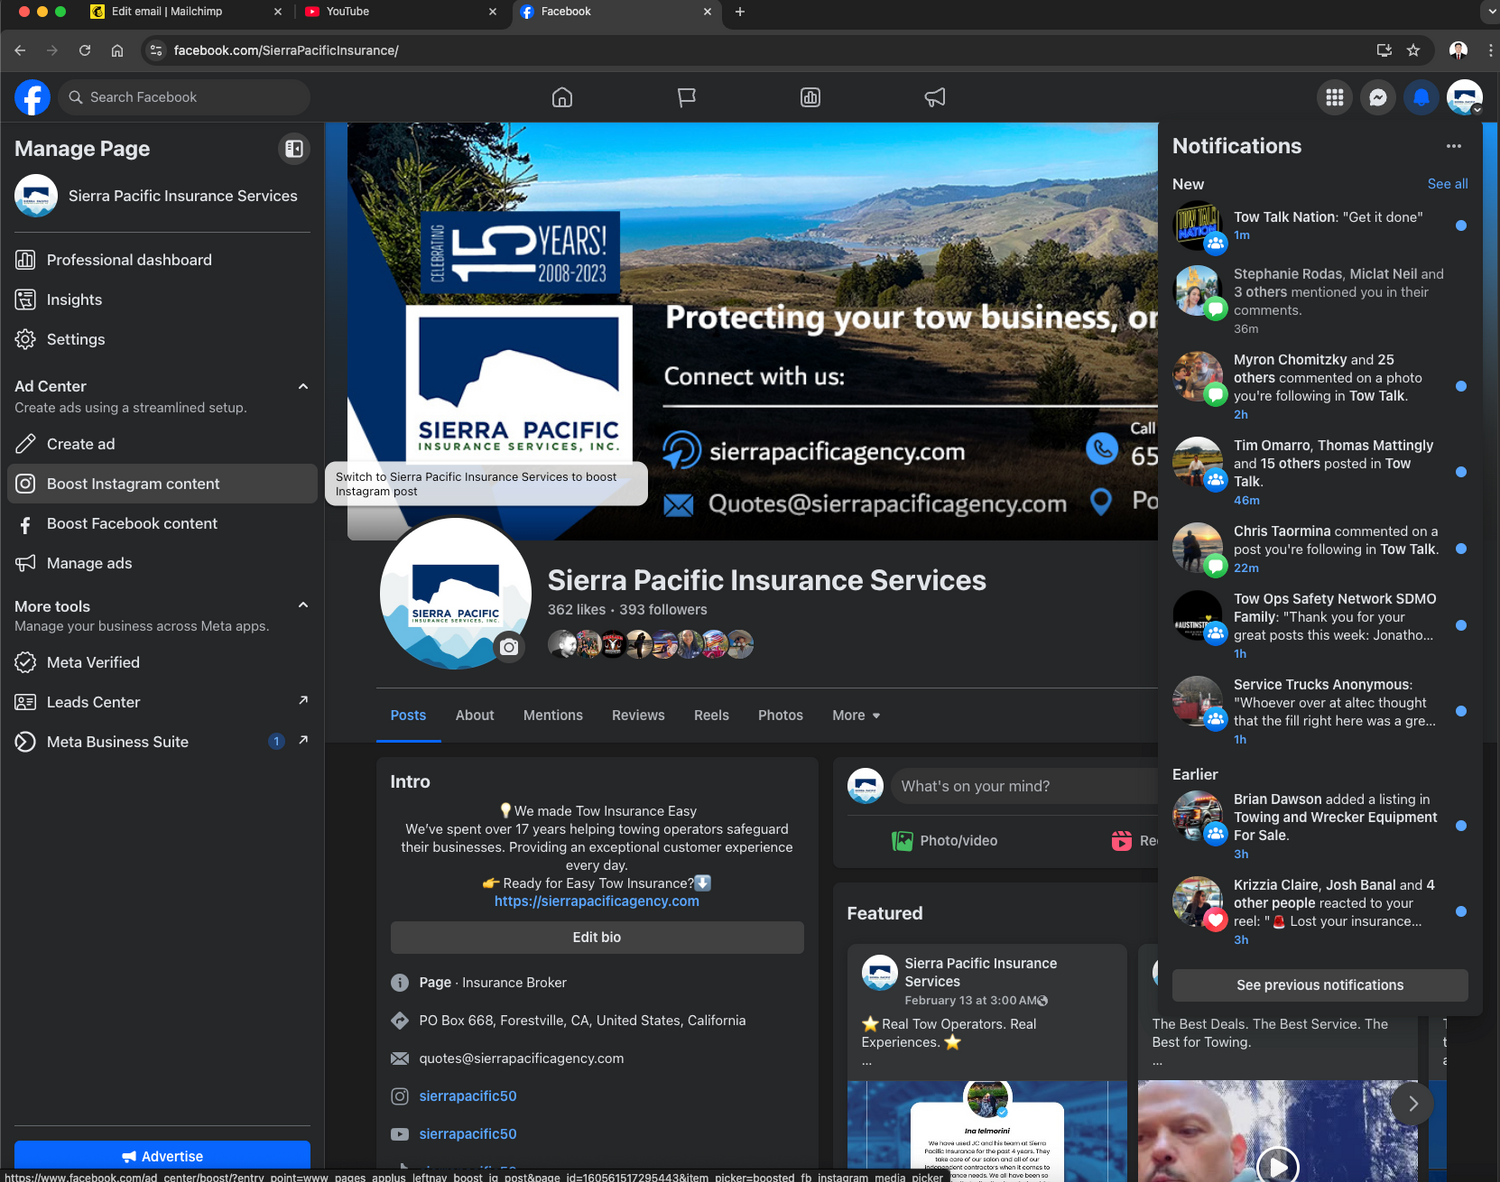Click the See all notifications link
The image size is (1500, 1182).
[x=1447, y=184]
